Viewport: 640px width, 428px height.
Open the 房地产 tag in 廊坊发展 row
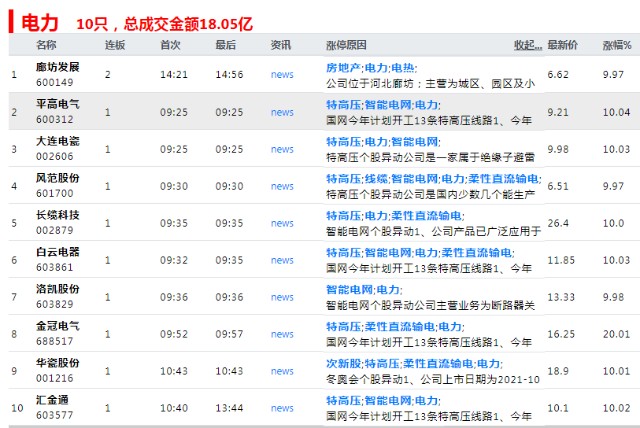[x=343, y=68]
